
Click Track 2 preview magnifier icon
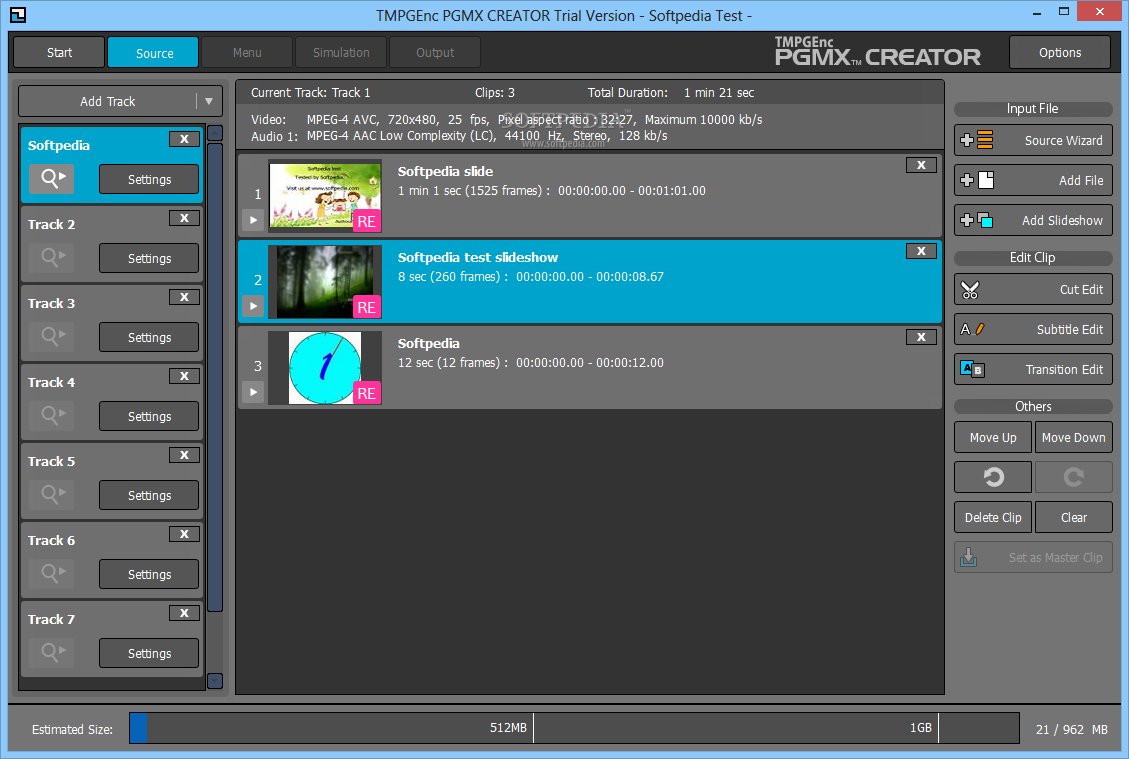coord(51,257)
